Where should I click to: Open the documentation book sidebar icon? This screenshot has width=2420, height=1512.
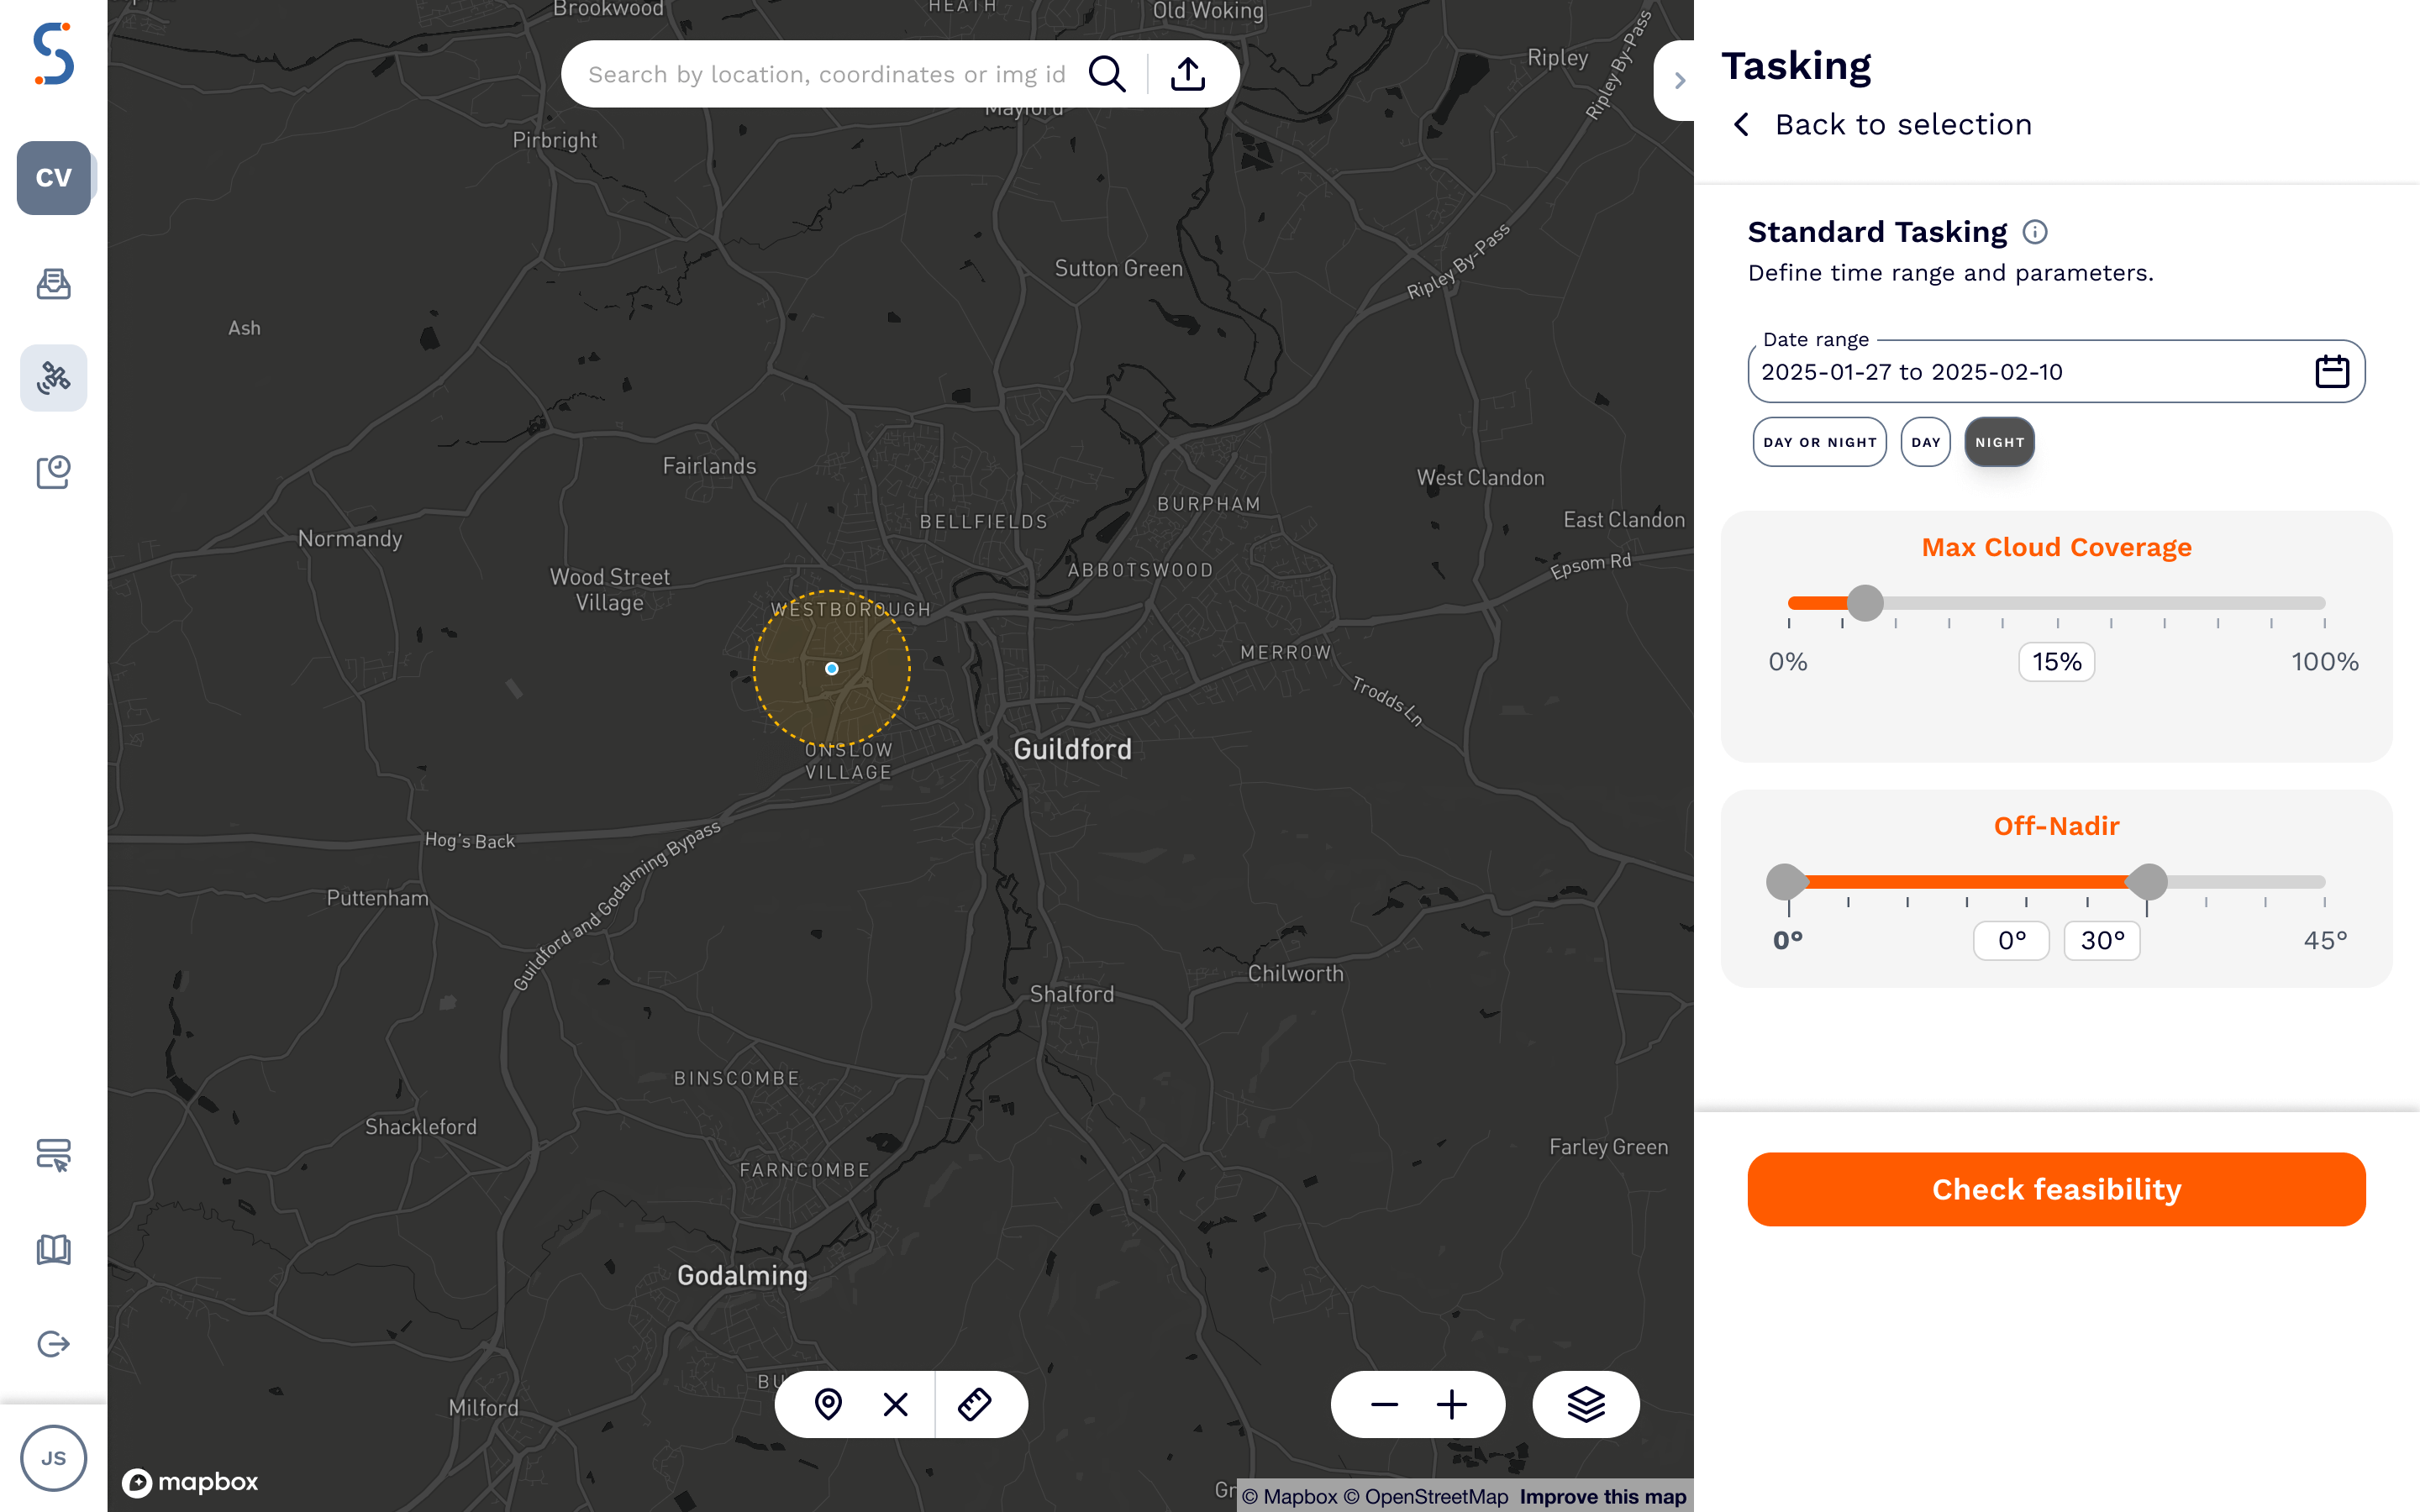coord(54,1250)
